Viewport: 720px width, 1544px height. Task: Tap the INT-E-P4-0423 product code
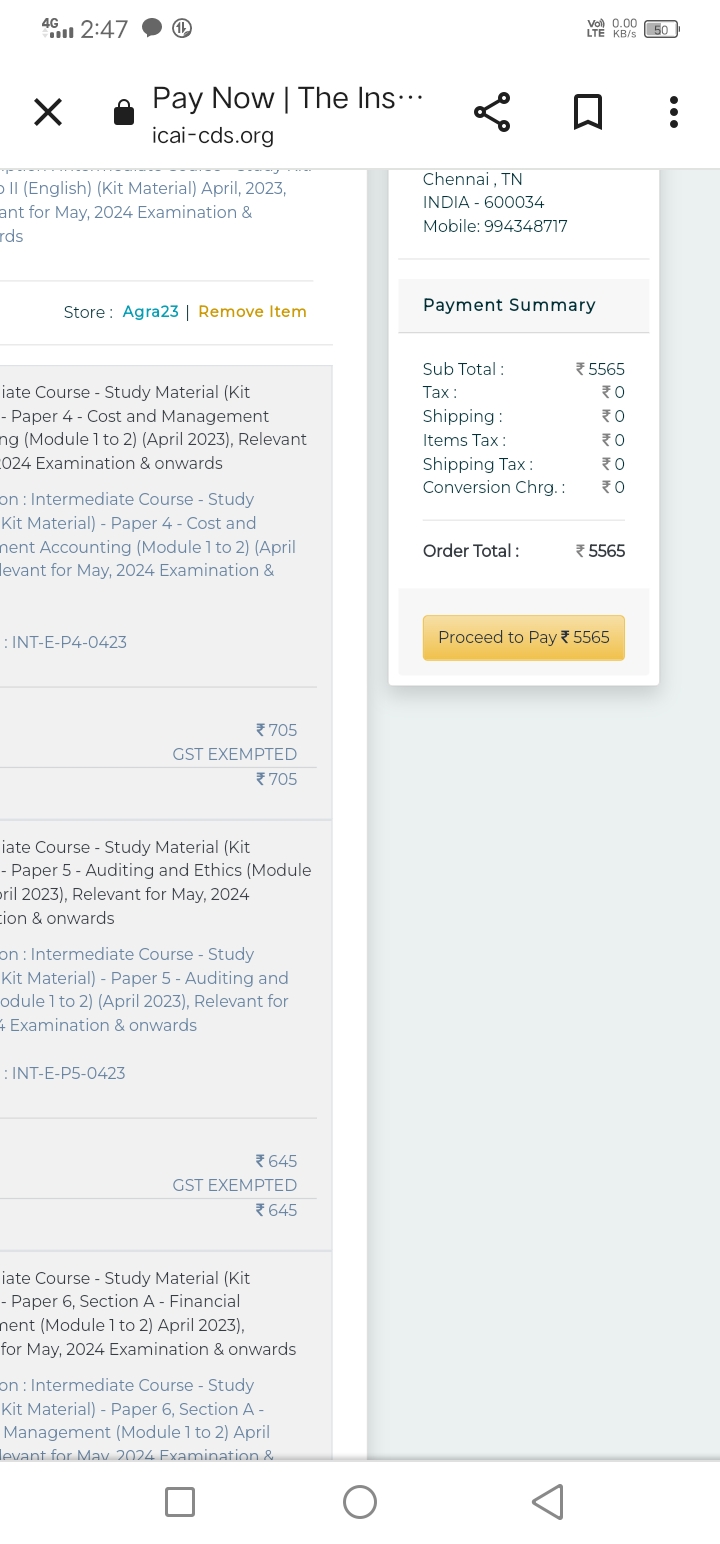pyautogui.click(x=69, y=642)
